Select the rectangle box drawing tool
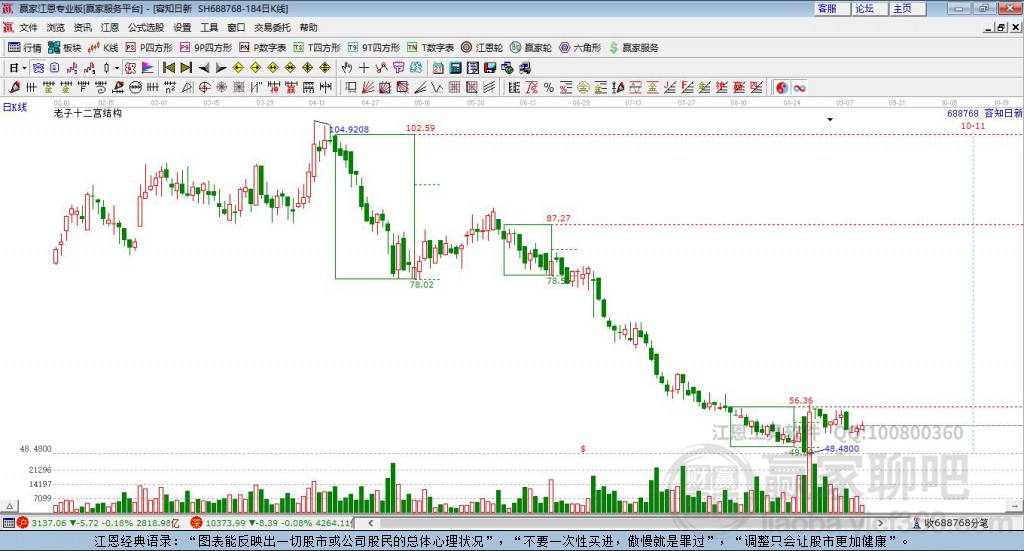1024x551 pixels. (x=351, y=87)
